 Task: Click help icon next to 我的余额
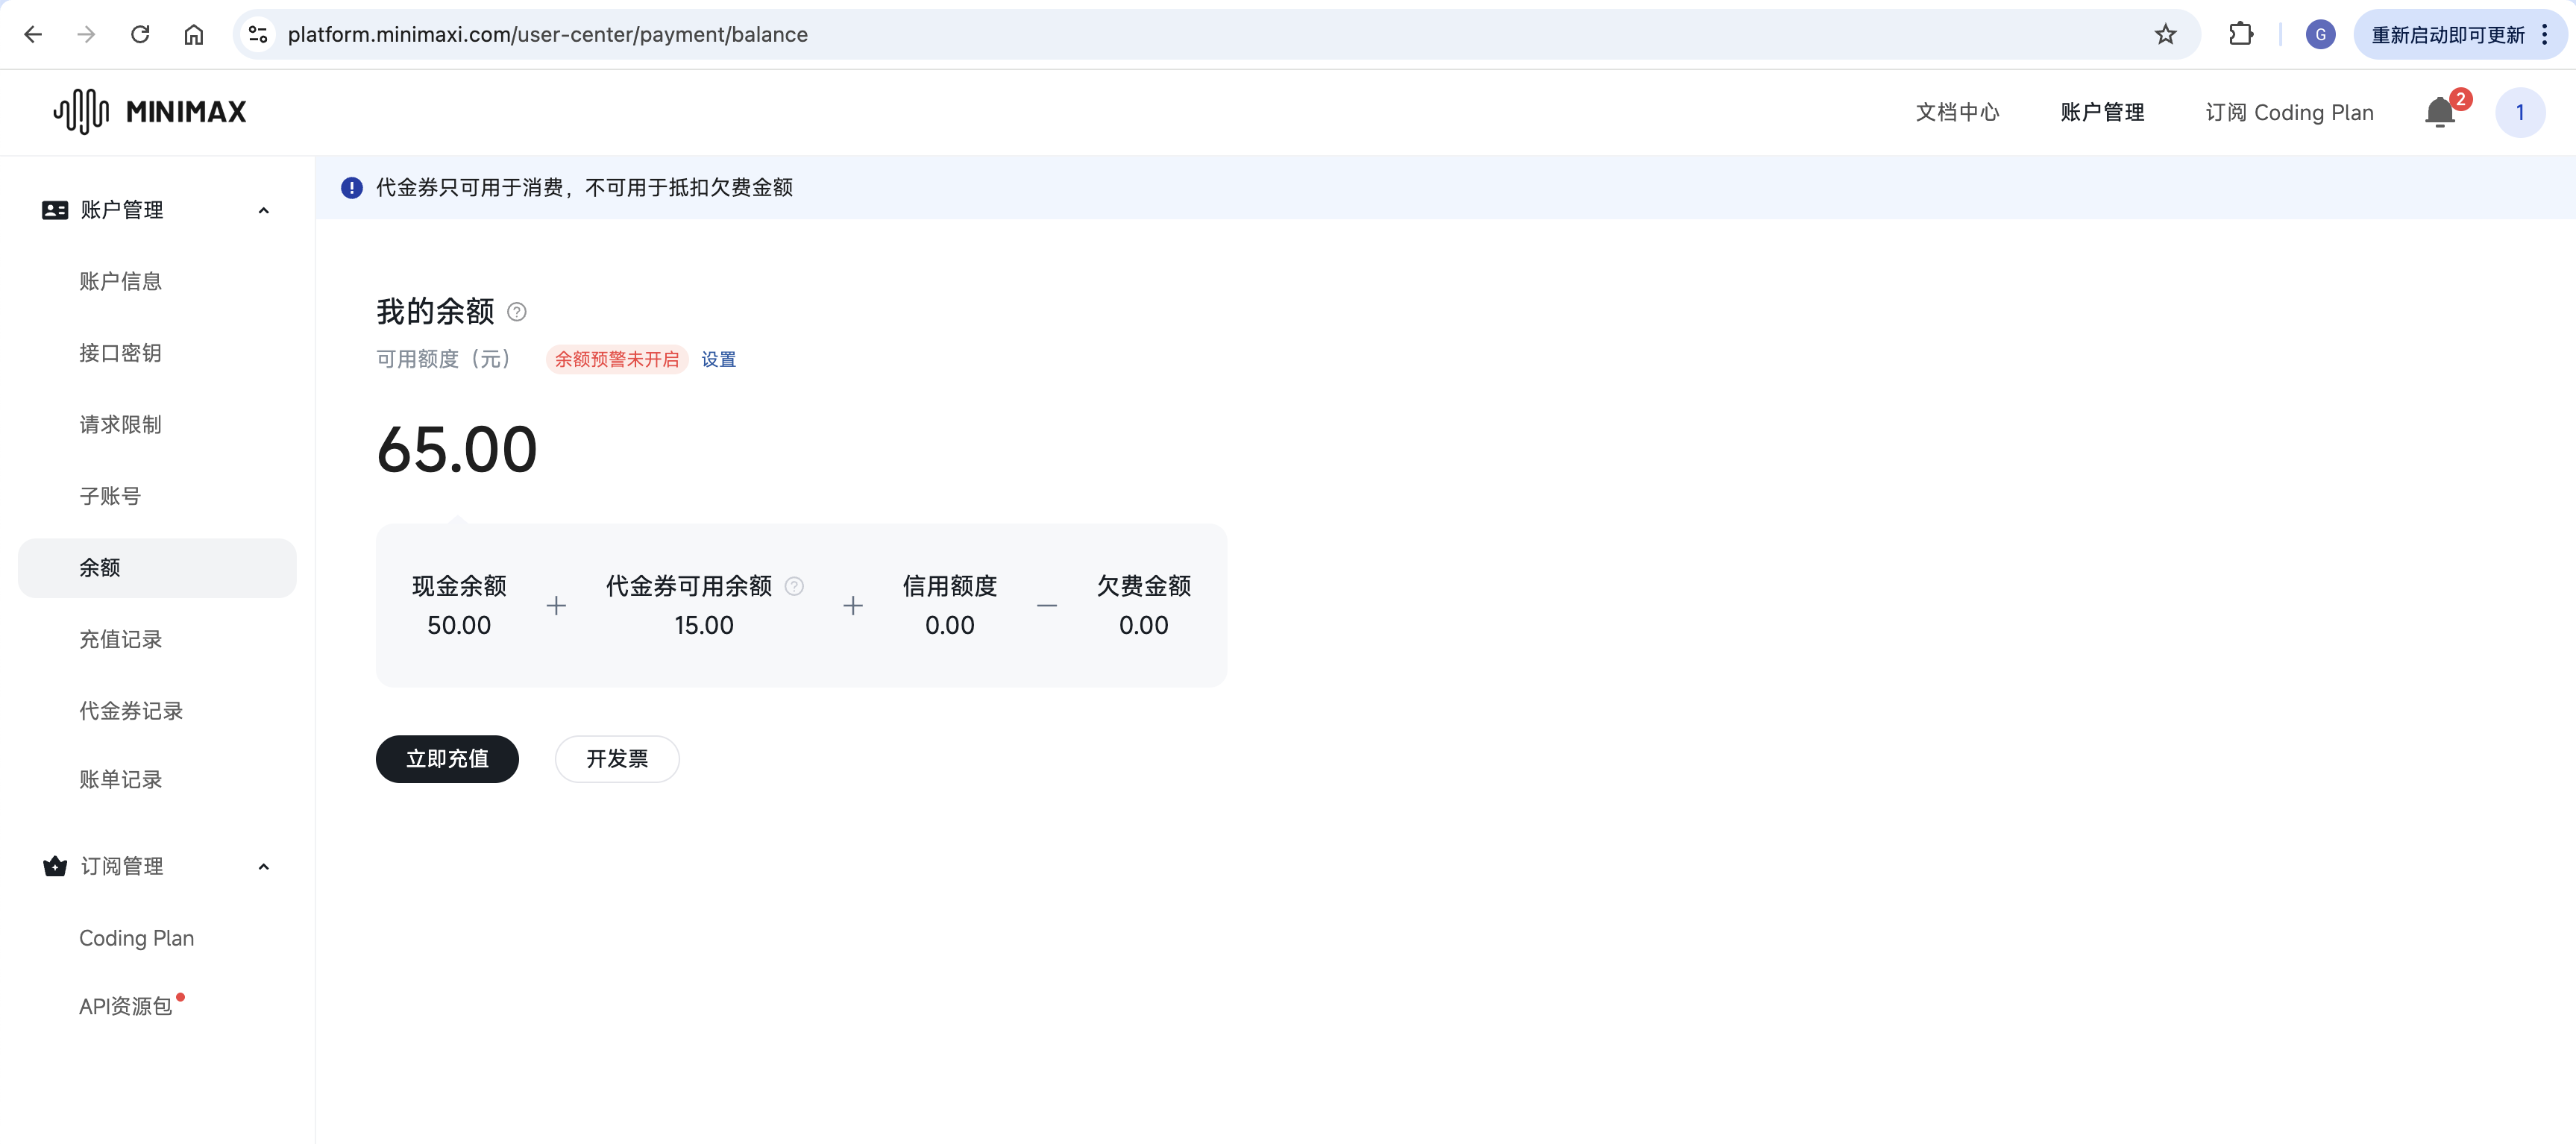(517, 312)
